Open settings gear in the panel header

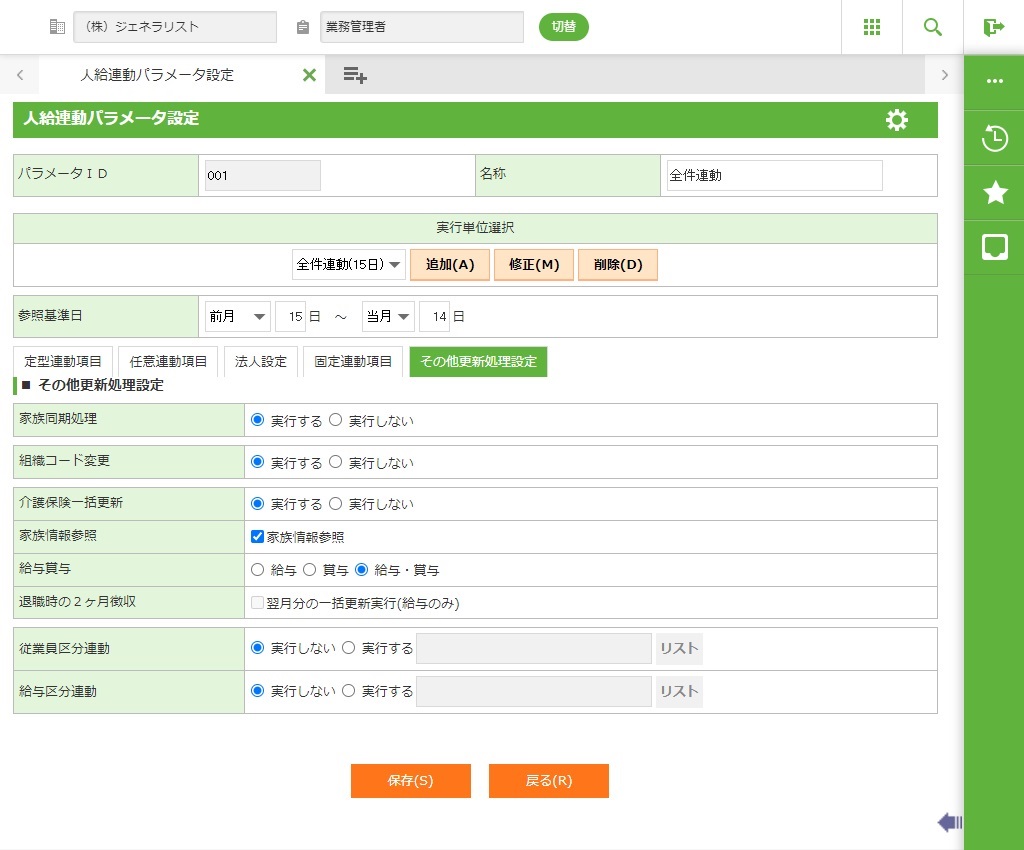[x=897, y=120]
